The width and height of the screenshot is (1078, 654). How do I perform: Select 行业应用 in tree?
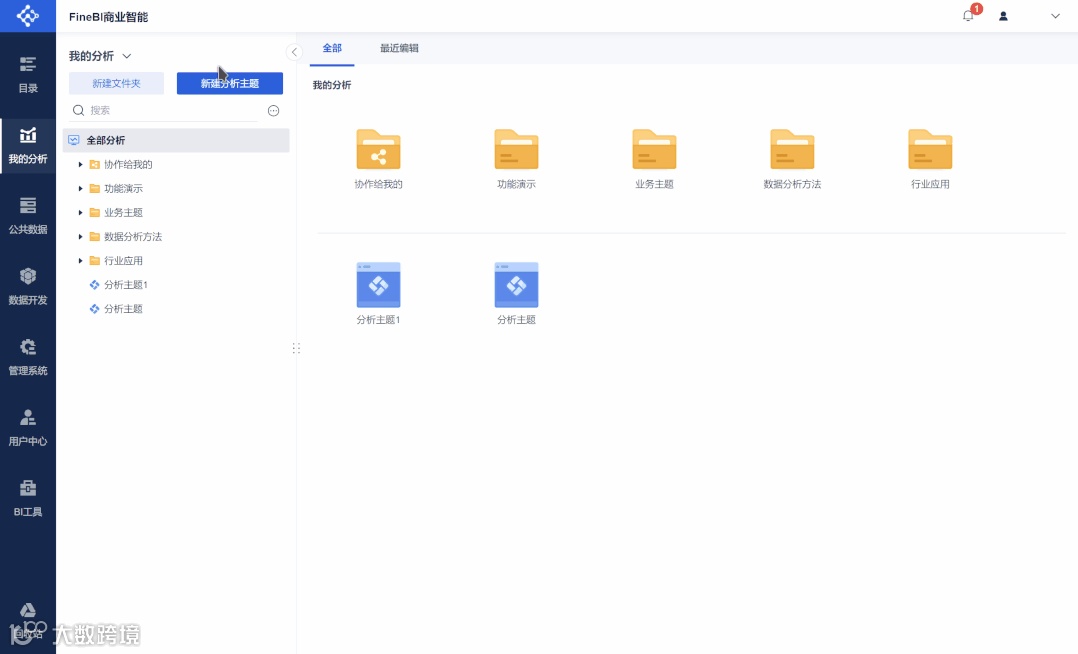[x=123, y=261]
